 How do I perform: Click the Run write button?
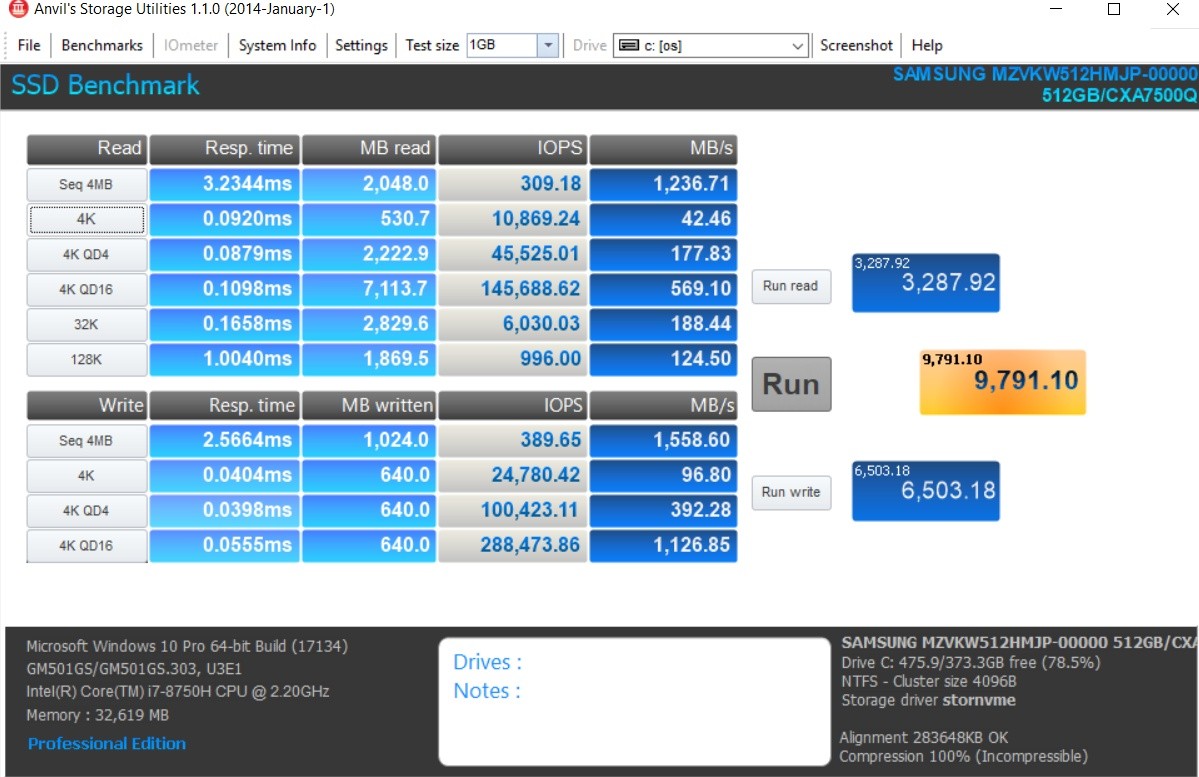pyautogui.click(x=790, y=492)
